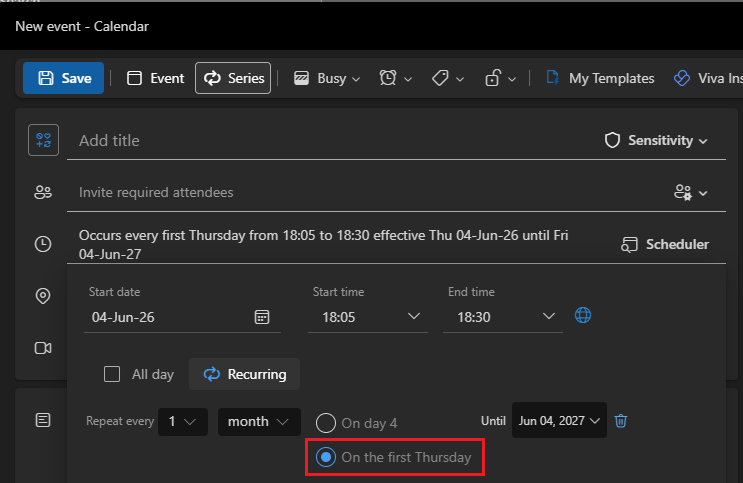
Task: Switch to single Event mode
Action: click(x=155, y=78)
